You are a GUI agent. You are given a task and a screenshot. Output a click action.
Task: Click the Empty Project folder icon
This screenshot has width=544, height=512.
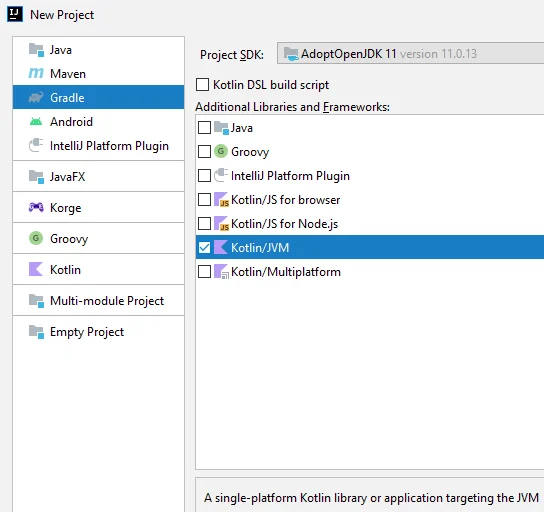[x=36, y=332]
